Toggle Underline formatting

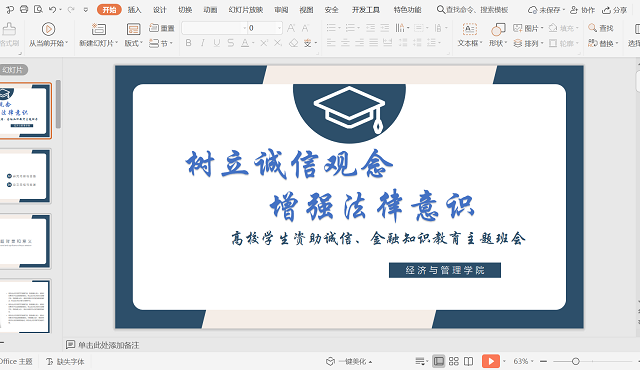pyautogui.click(x=217, y=43)
